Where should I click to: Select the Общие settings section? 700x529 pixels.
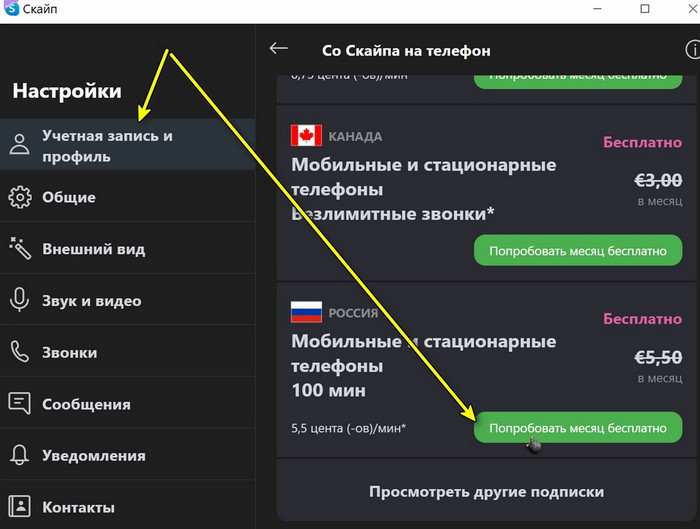128,197
